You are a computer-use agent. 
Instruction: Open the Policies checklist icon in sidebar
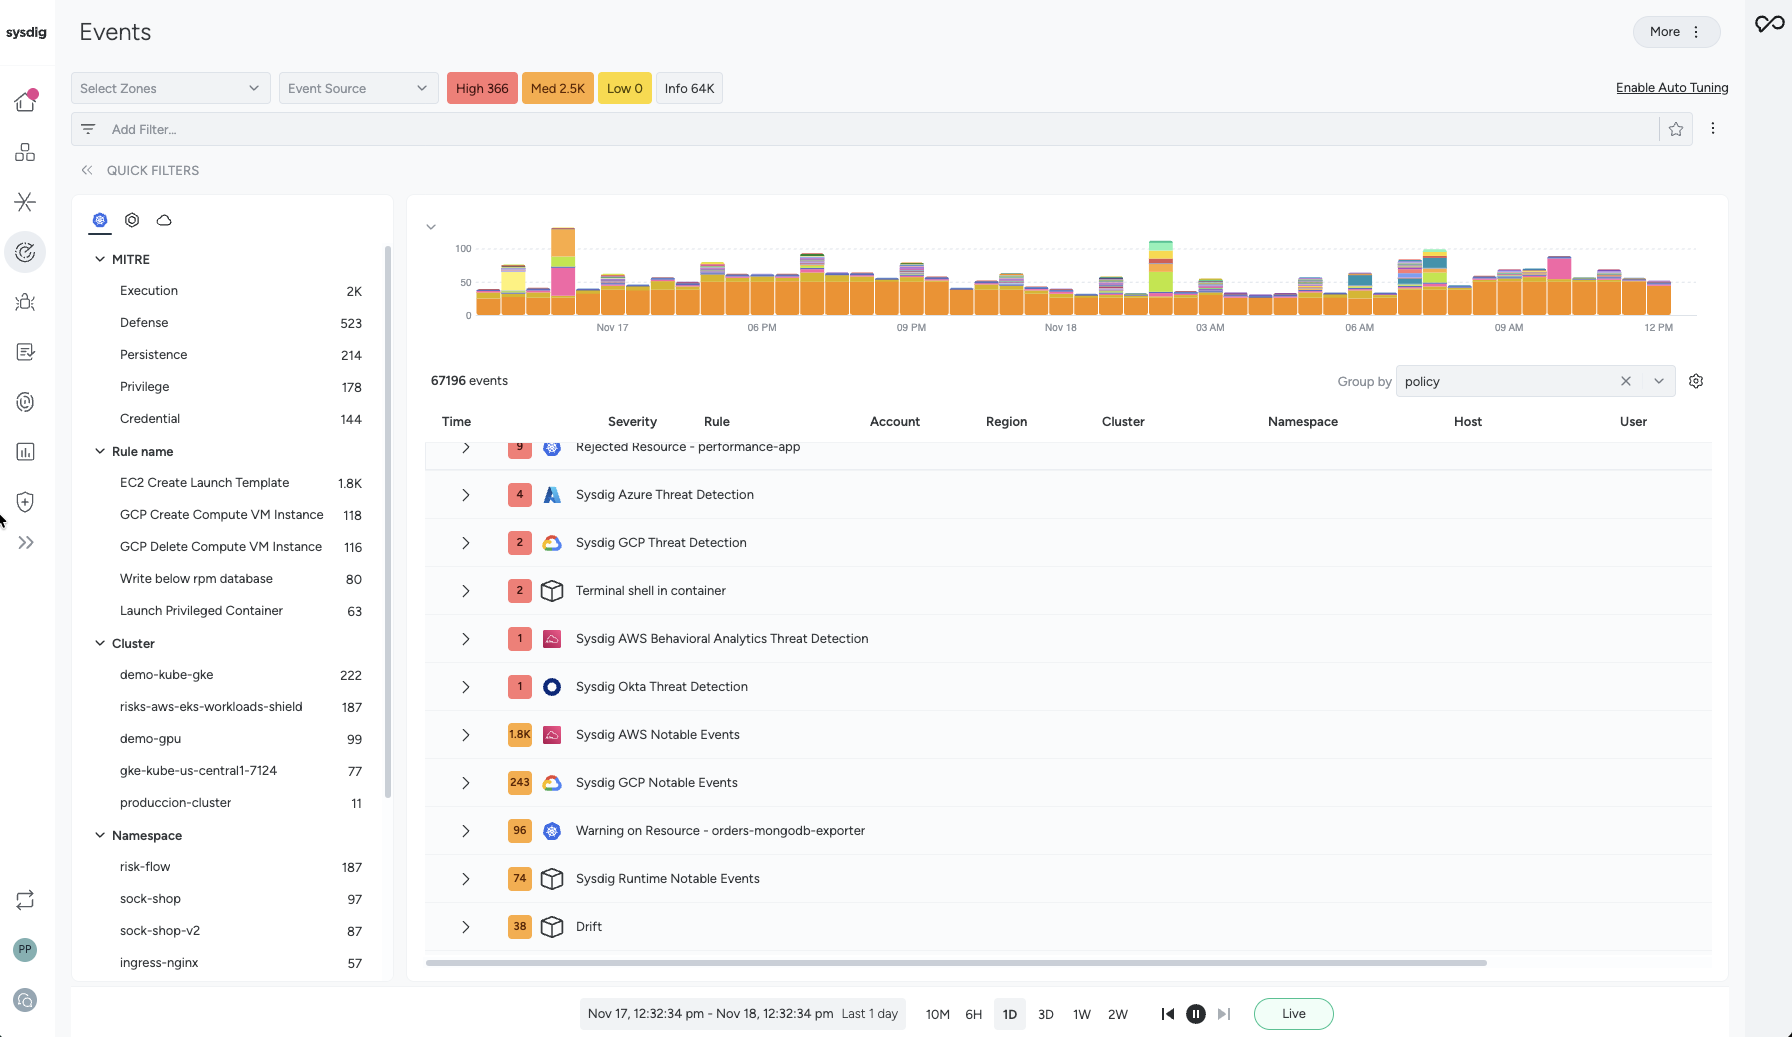click(25, 352)
